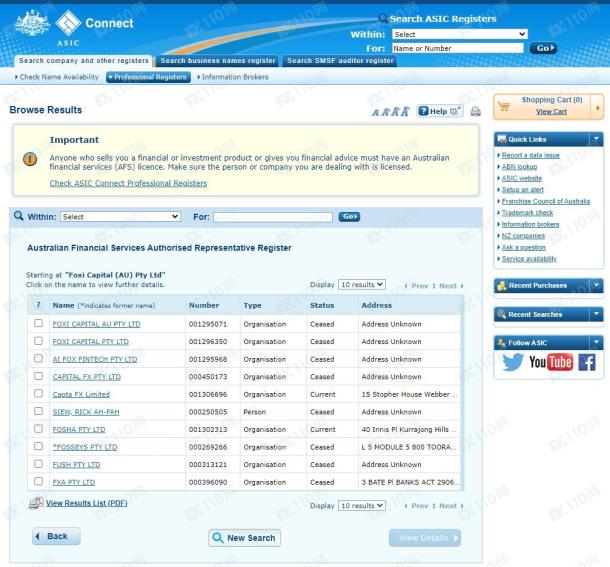Screen dimensions: 610x567
Task: Click the magnifier icon beside Within filter
Action: tap(18, 216)
